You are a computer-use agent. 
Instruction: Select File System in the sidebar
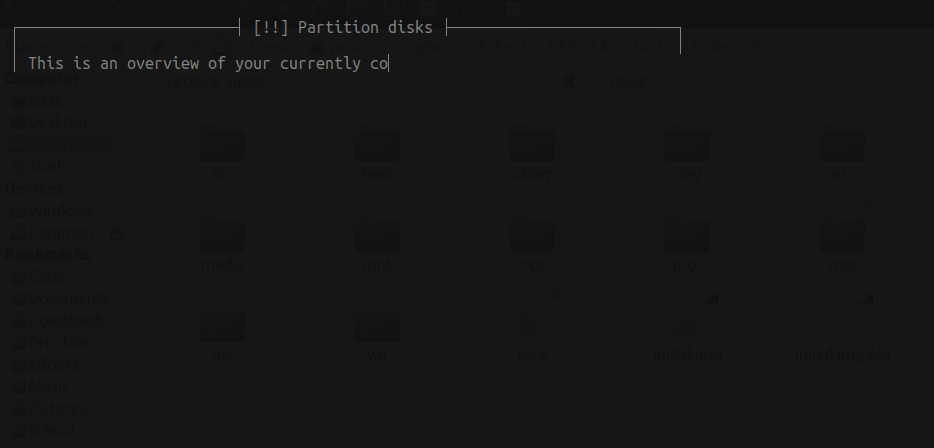click(x=69, y=144)
